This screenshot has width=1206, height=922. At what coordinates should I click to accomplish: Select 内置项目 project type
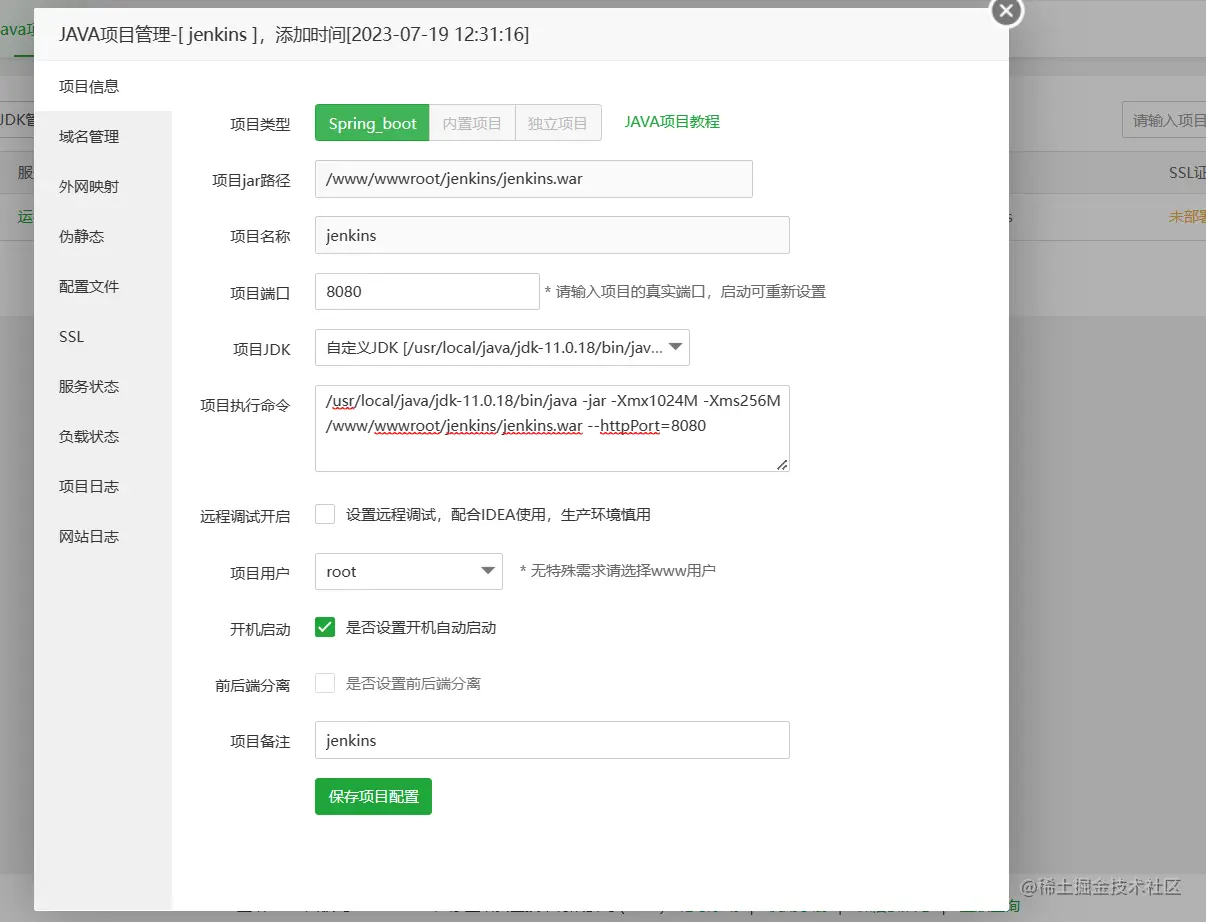[x=472, y=123]
